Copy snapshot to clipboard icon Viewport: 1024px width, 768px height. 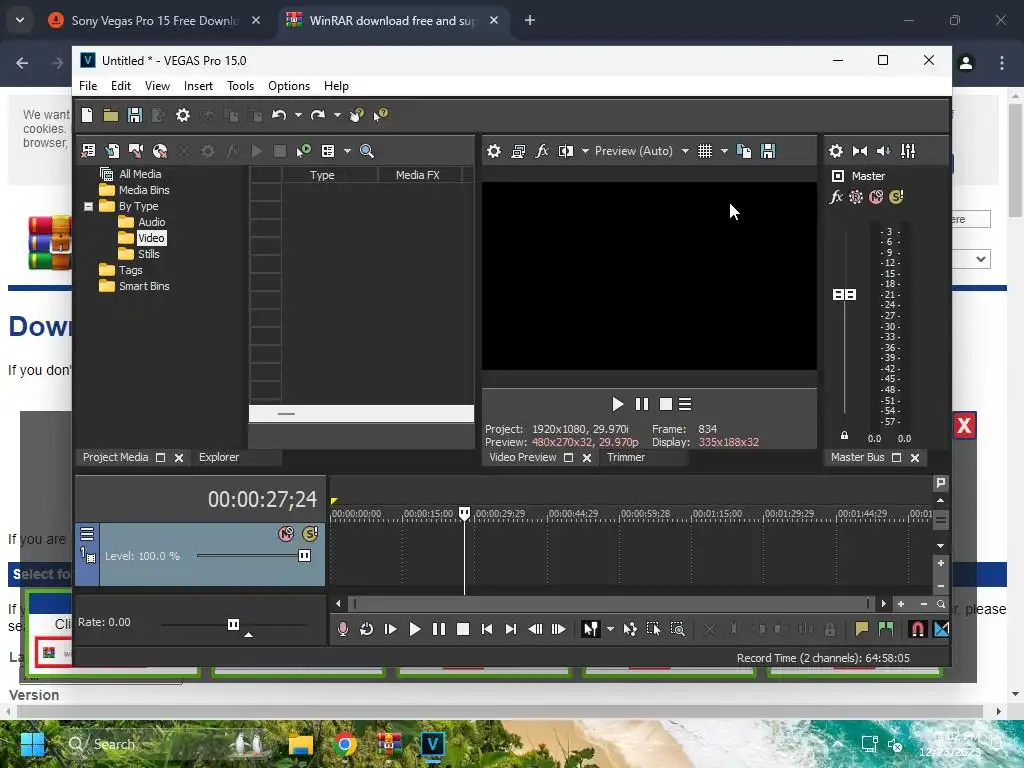point(744,151)
